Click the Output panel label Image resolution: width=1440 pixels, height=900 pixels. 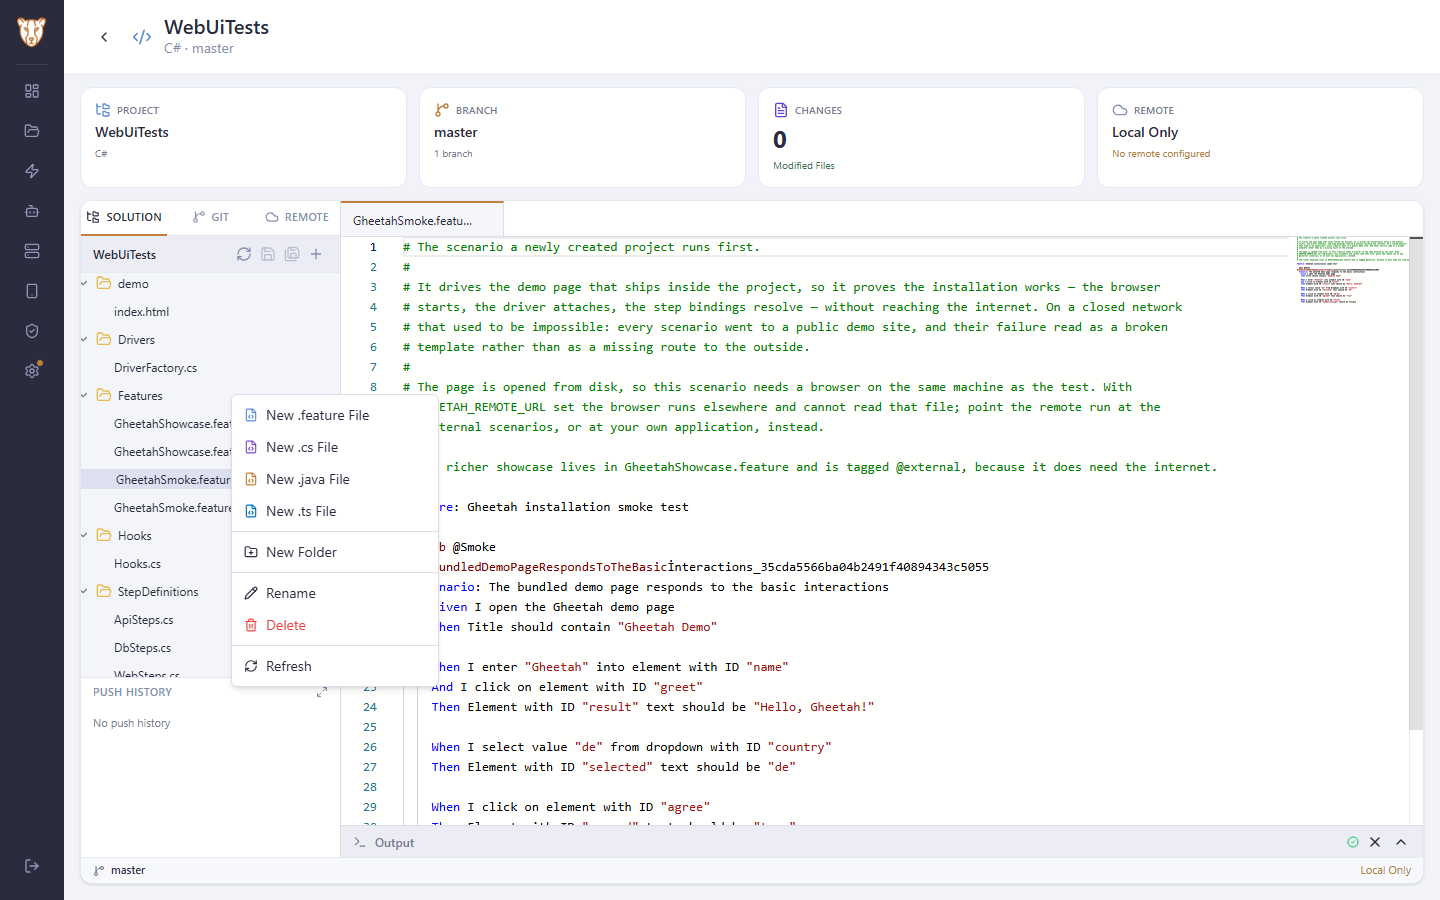click(x=394, y=843)
